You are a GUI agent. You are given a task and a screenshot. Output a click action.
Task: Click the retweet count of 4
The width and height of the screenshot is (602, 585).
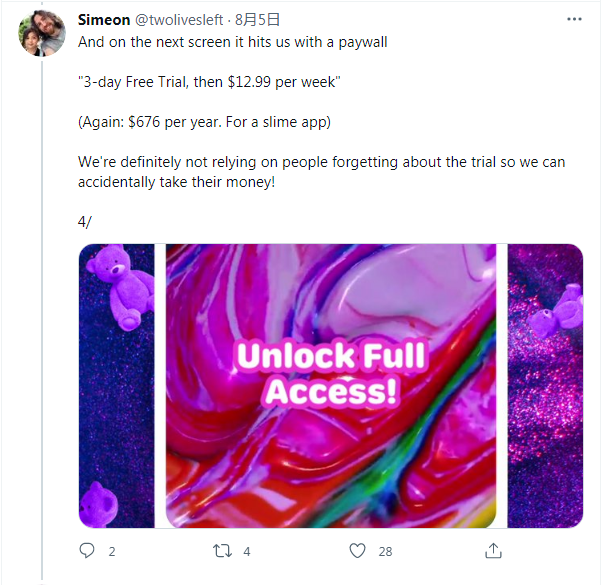247,551
